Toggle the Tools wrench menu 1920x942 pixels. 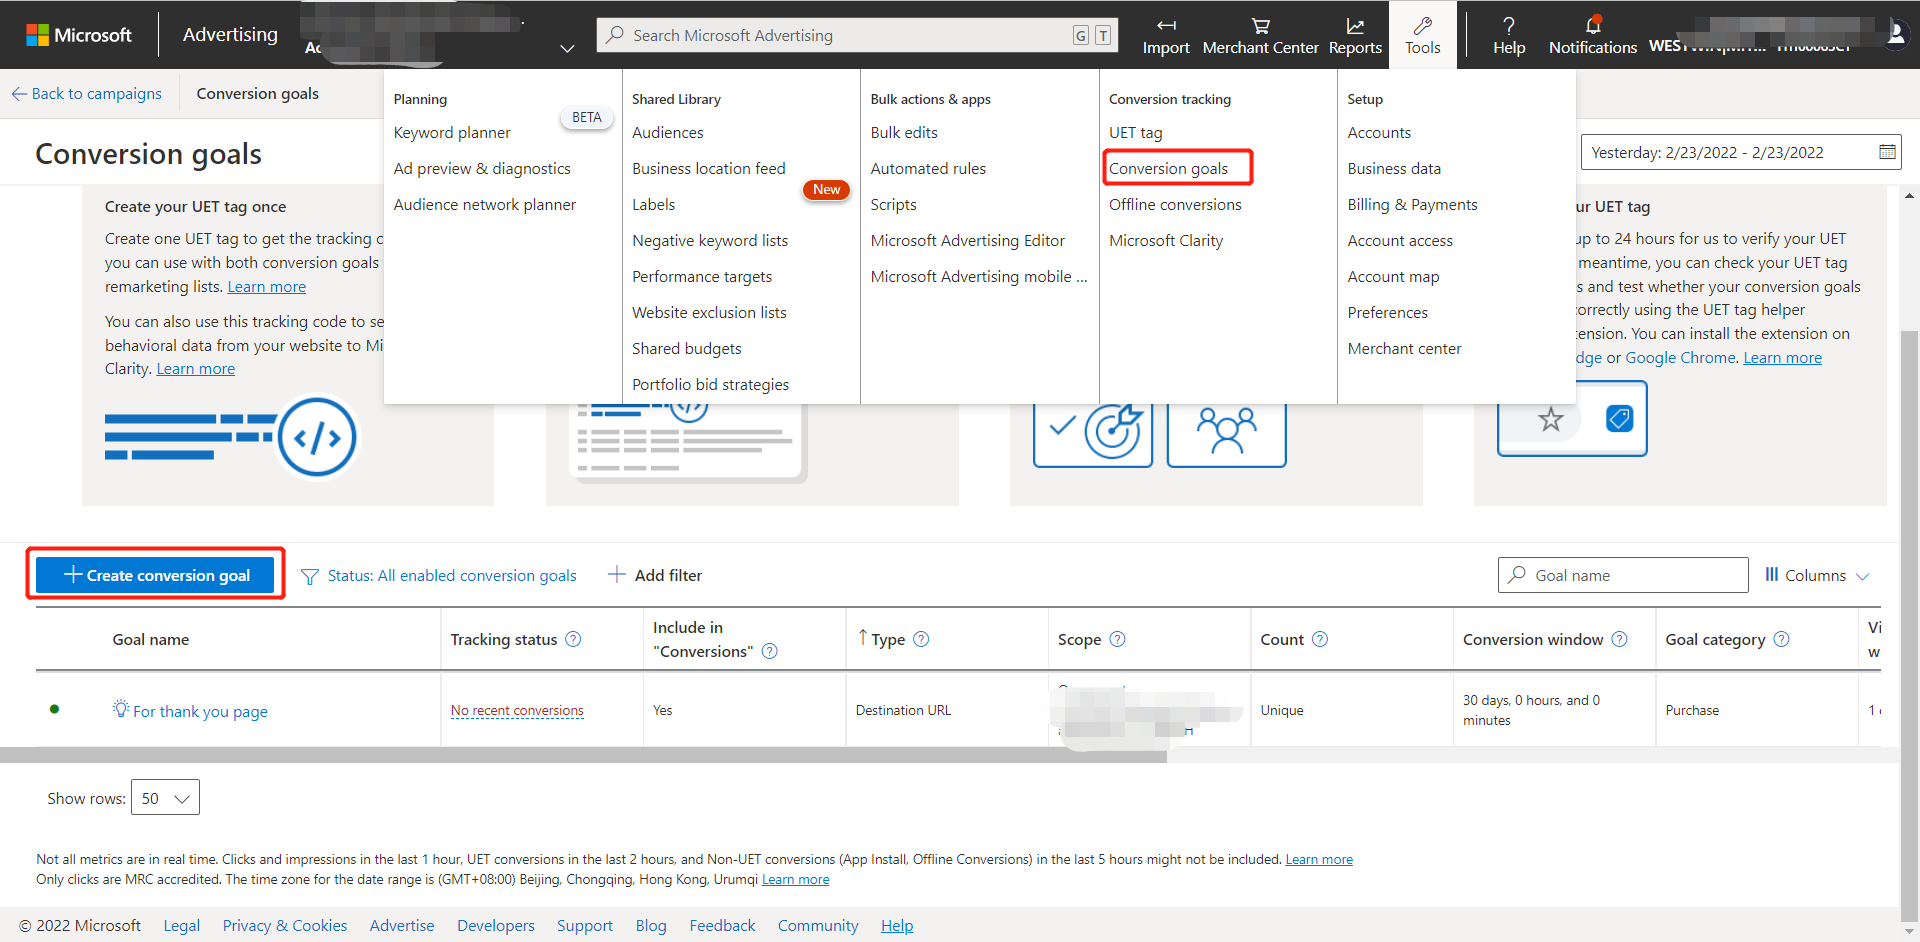[x=1422, y=35]
